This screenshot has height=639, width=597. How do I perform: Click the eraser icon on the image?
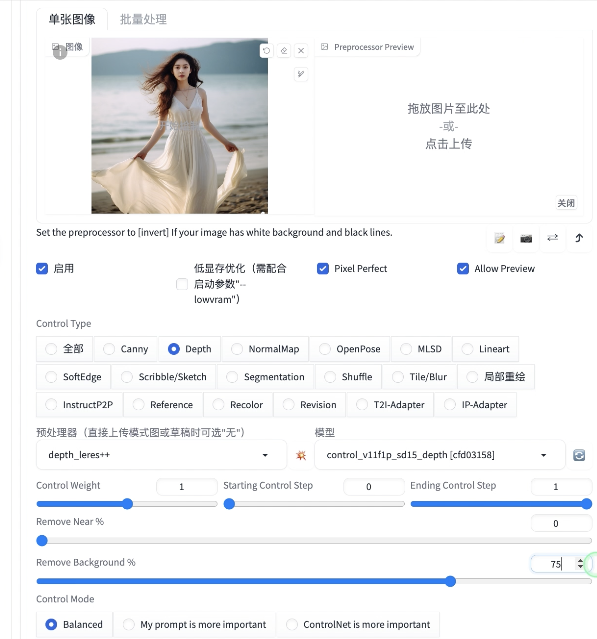pos(284,51)
